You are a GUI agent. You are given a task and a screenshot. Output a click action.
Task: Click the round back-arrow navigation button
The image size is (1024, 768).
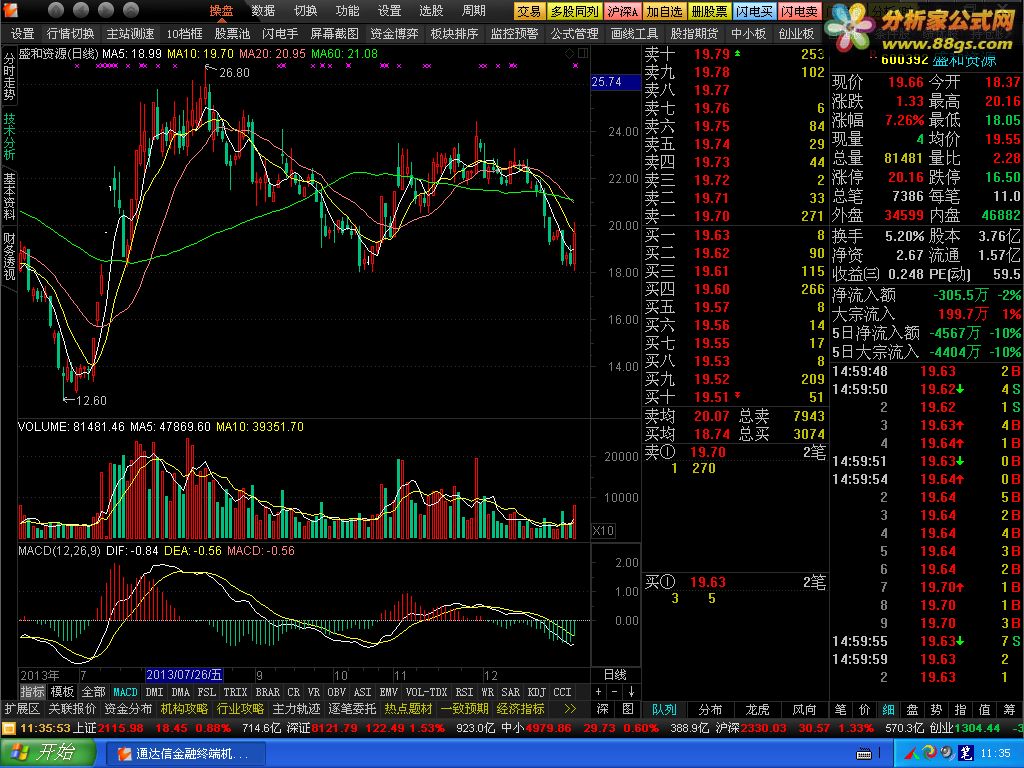[81, 10]
